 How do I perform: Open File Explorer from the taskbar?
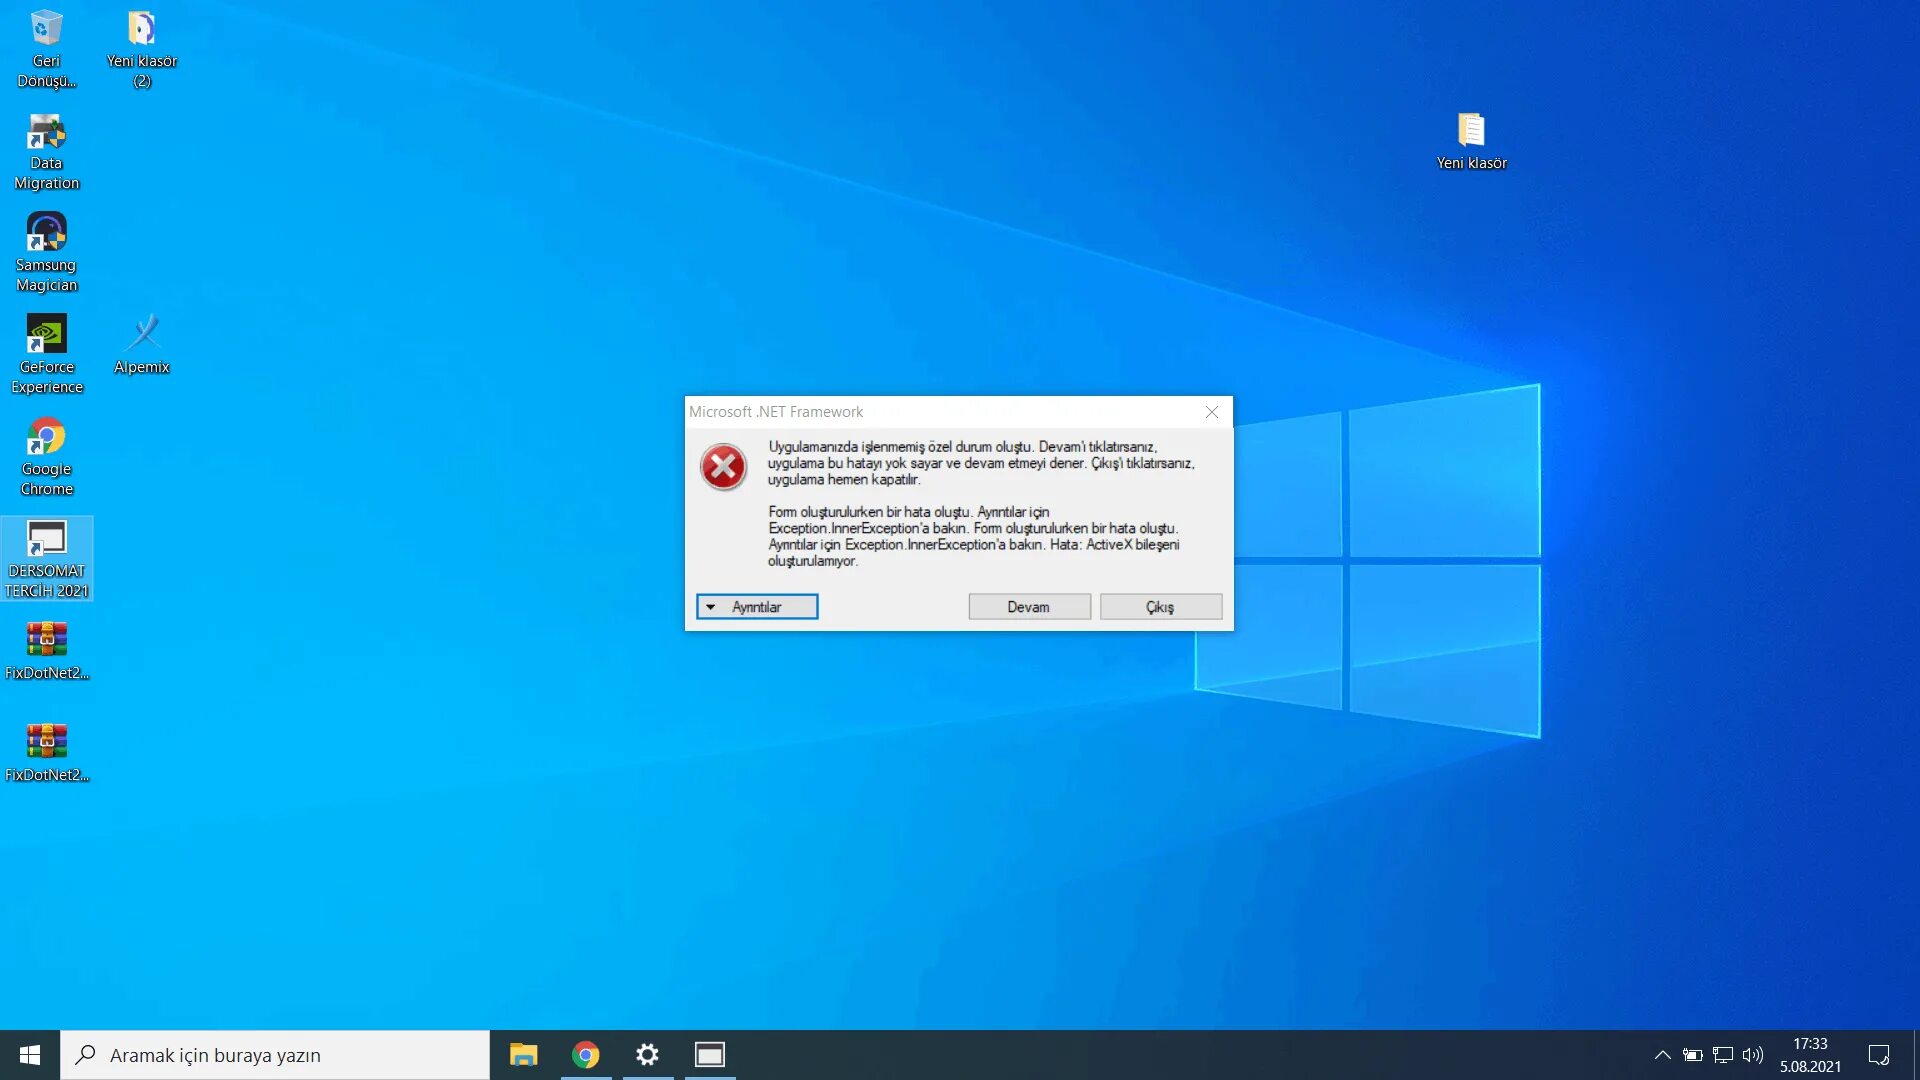[523, 1055]
